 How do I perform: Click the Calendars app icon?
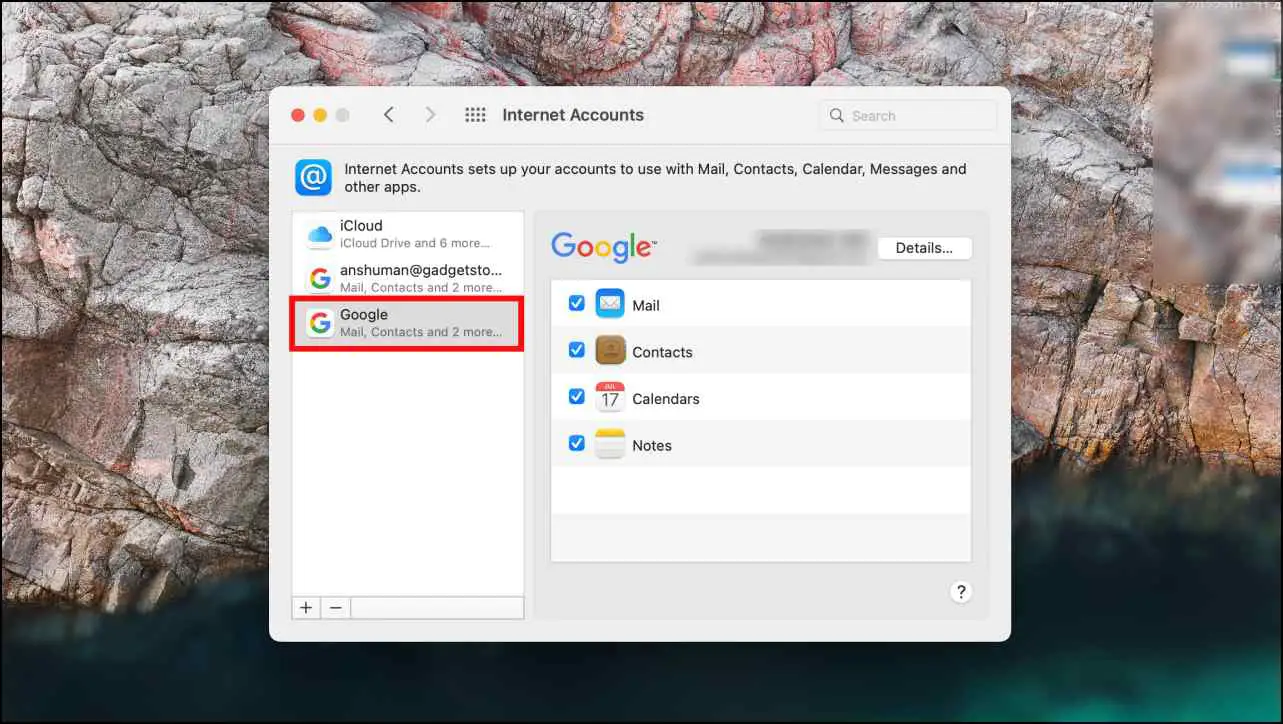tap(610, 397)
